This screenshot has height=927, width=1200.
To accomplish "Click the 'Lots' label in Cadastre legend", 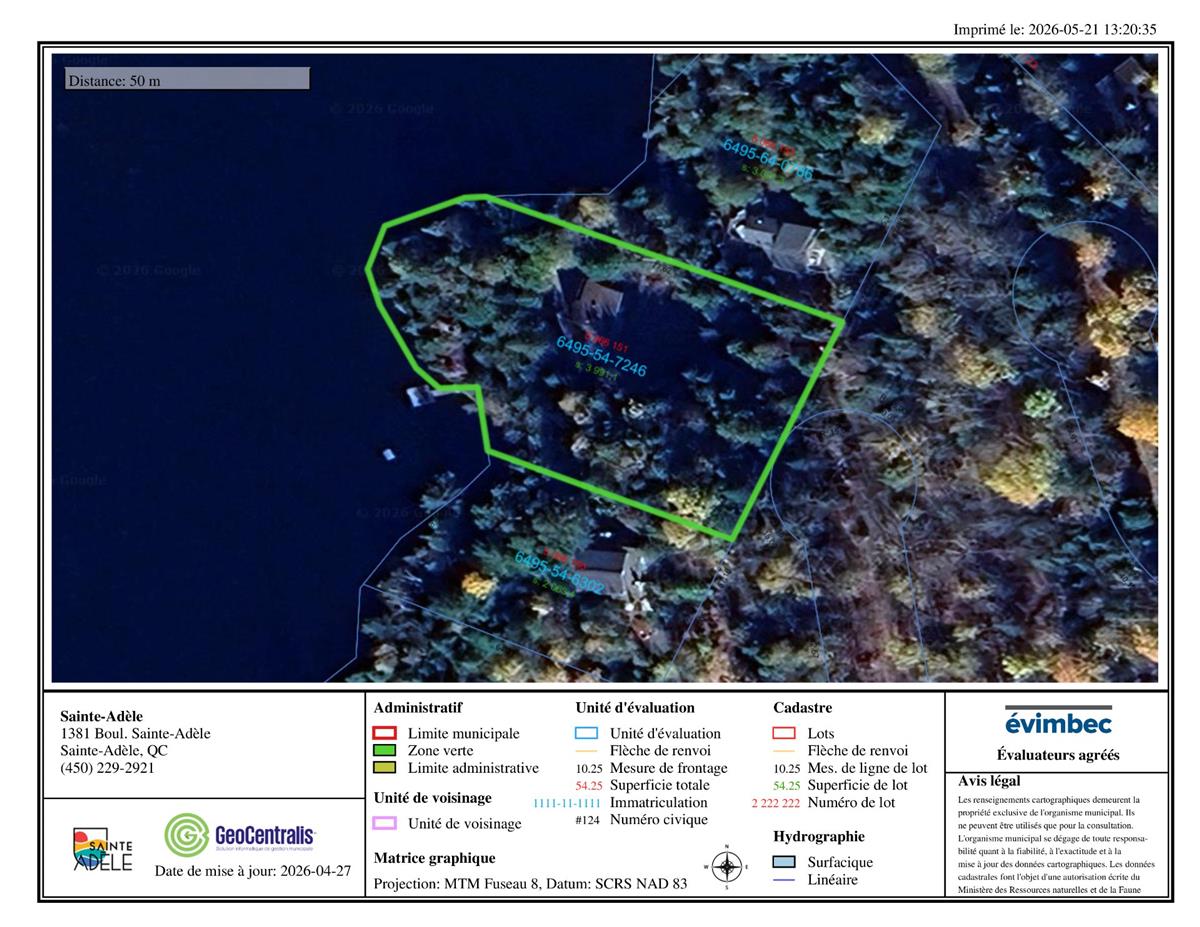I will [821, 733].
